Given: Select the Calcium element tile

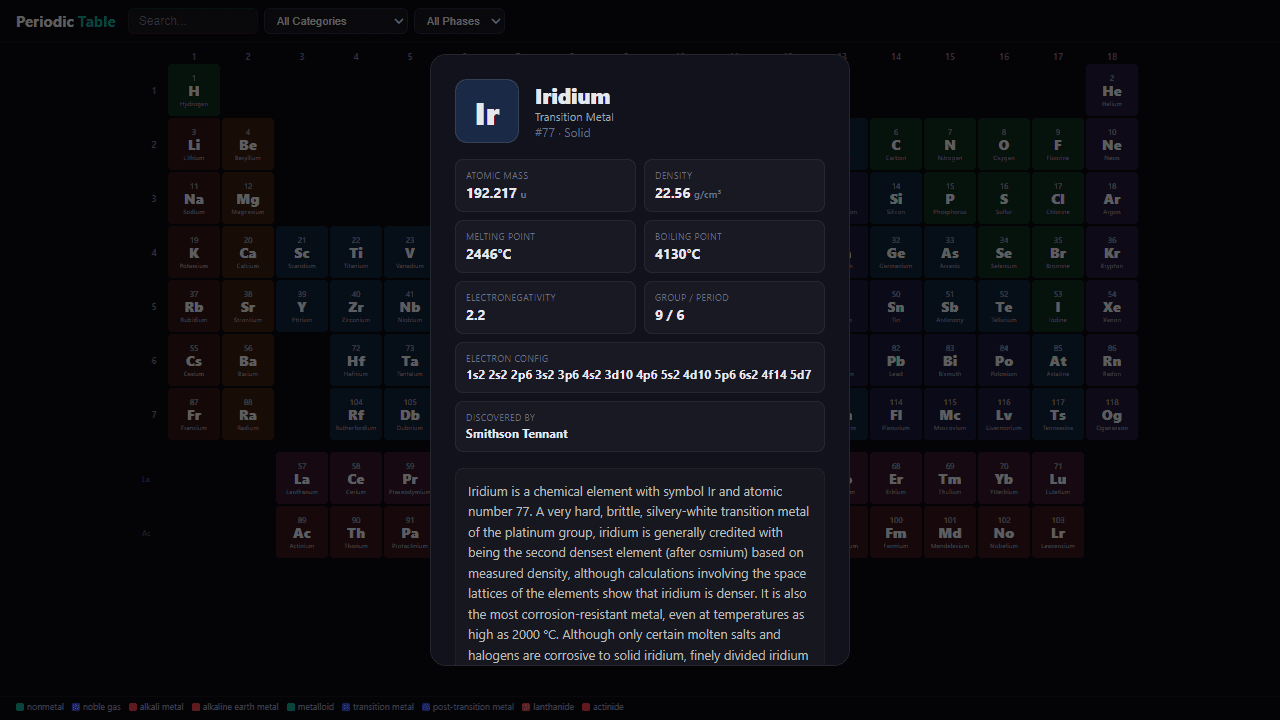Looking at the screenshot, I should [x=248, y=252].
